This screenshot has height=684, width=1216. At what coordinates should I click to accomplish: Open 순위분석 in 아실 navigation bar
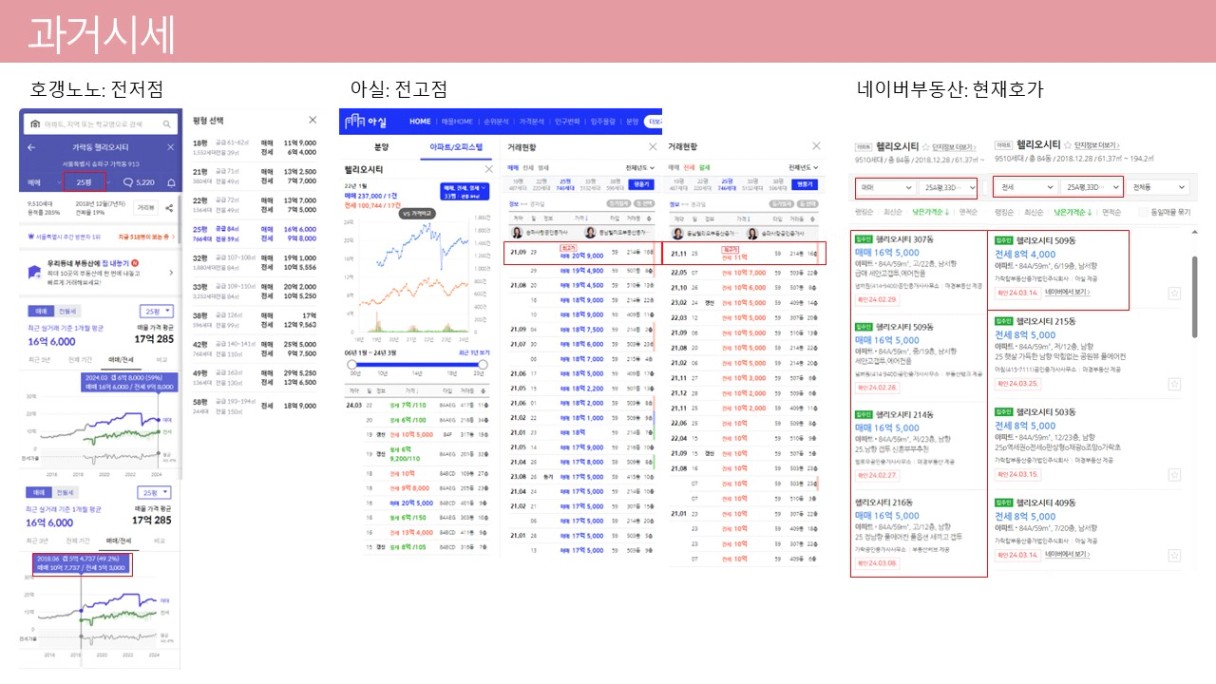(x=495, y=121)
